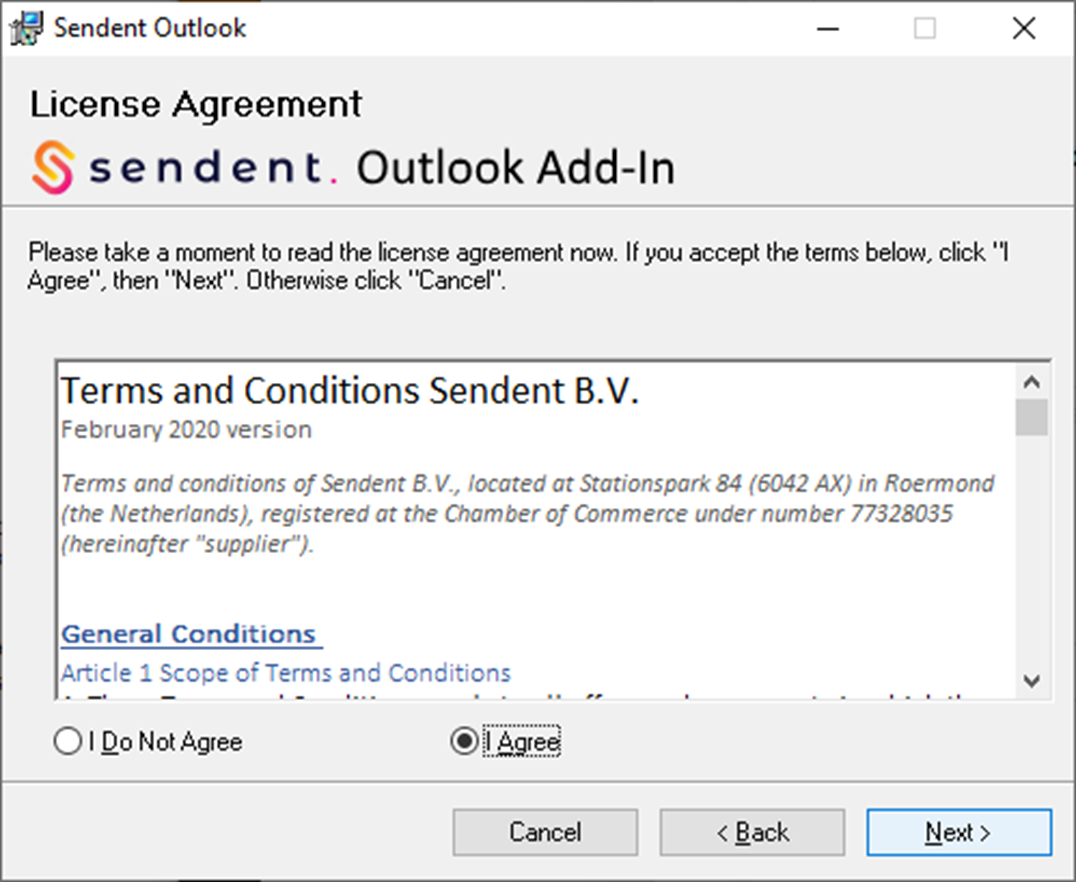Minimize the Sendent Outlook installer window
Image resolution: width=1076 pixels, height=882 pixels.
(828, 29)
